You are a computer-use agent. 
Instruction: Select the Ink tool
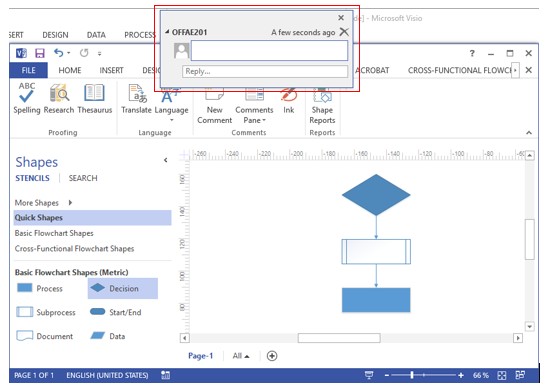[x=289, y=101]
